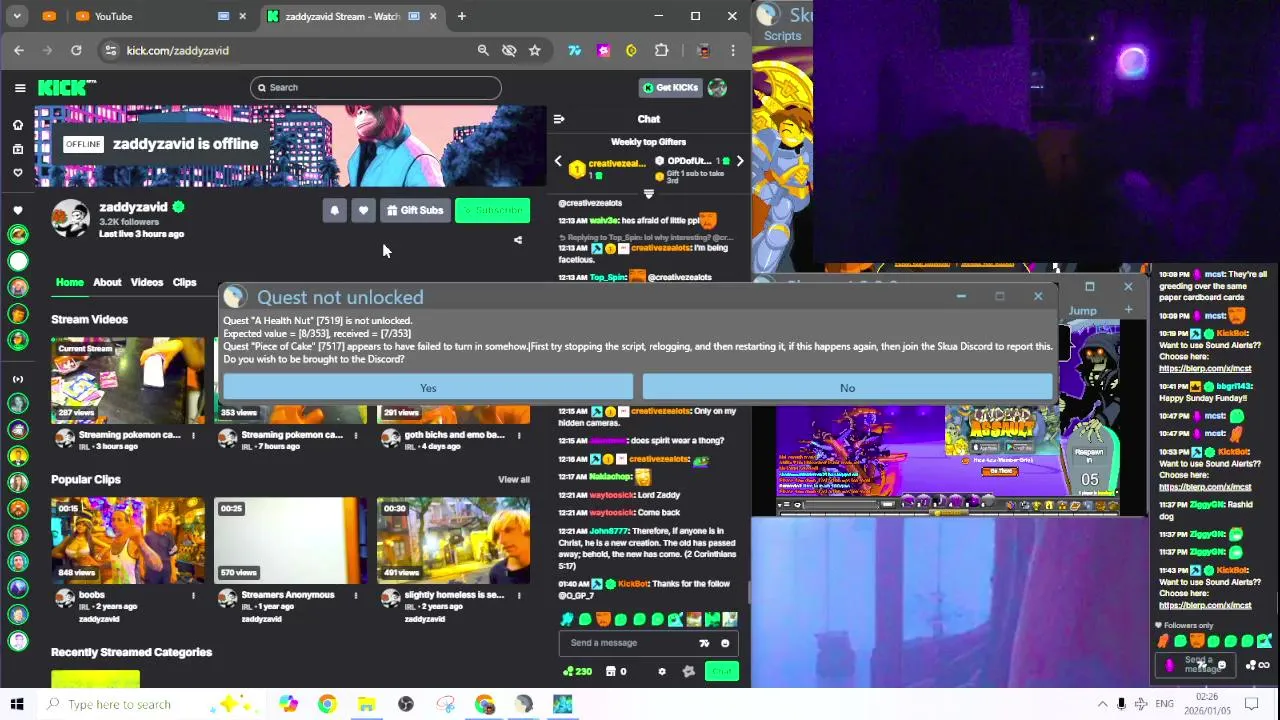1280x720 pixels.
Task: Click the follow heart button for zaddyzavid
Action: [x=363, y=210]
